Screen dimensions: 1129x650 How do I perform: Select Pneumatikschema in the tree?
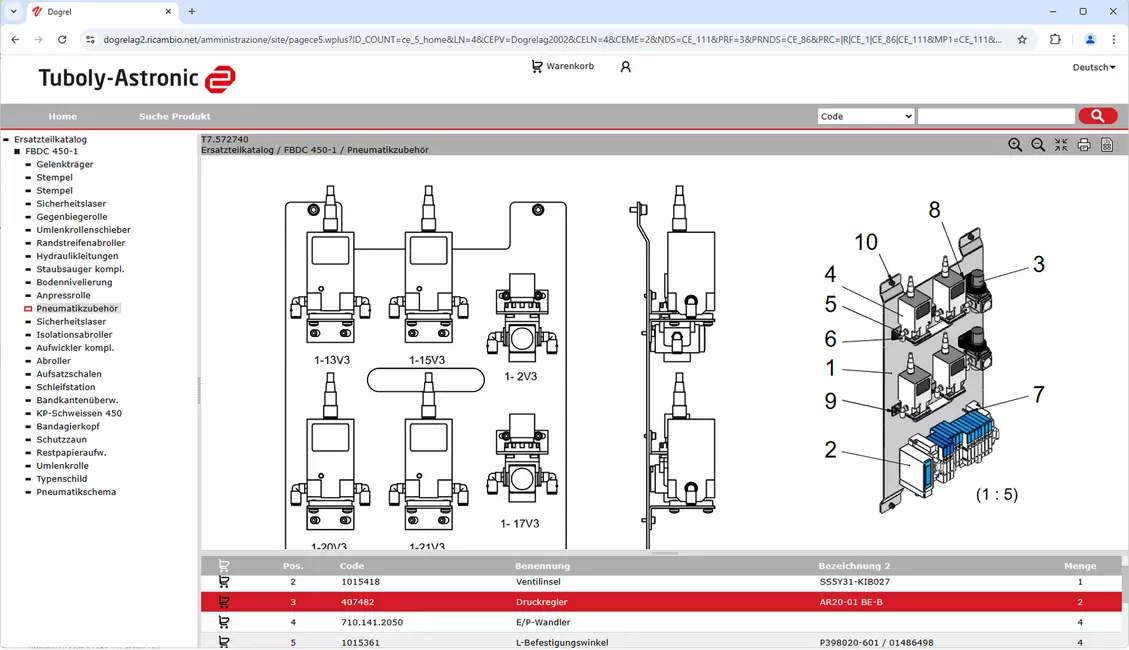pos(76,492)
